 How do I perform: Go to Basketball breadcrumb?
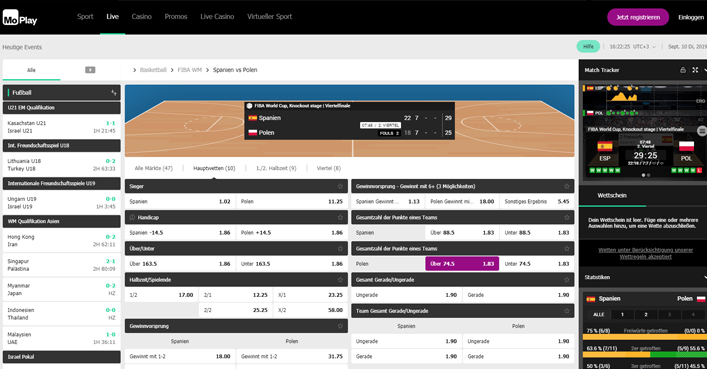(x=153, y=70)
